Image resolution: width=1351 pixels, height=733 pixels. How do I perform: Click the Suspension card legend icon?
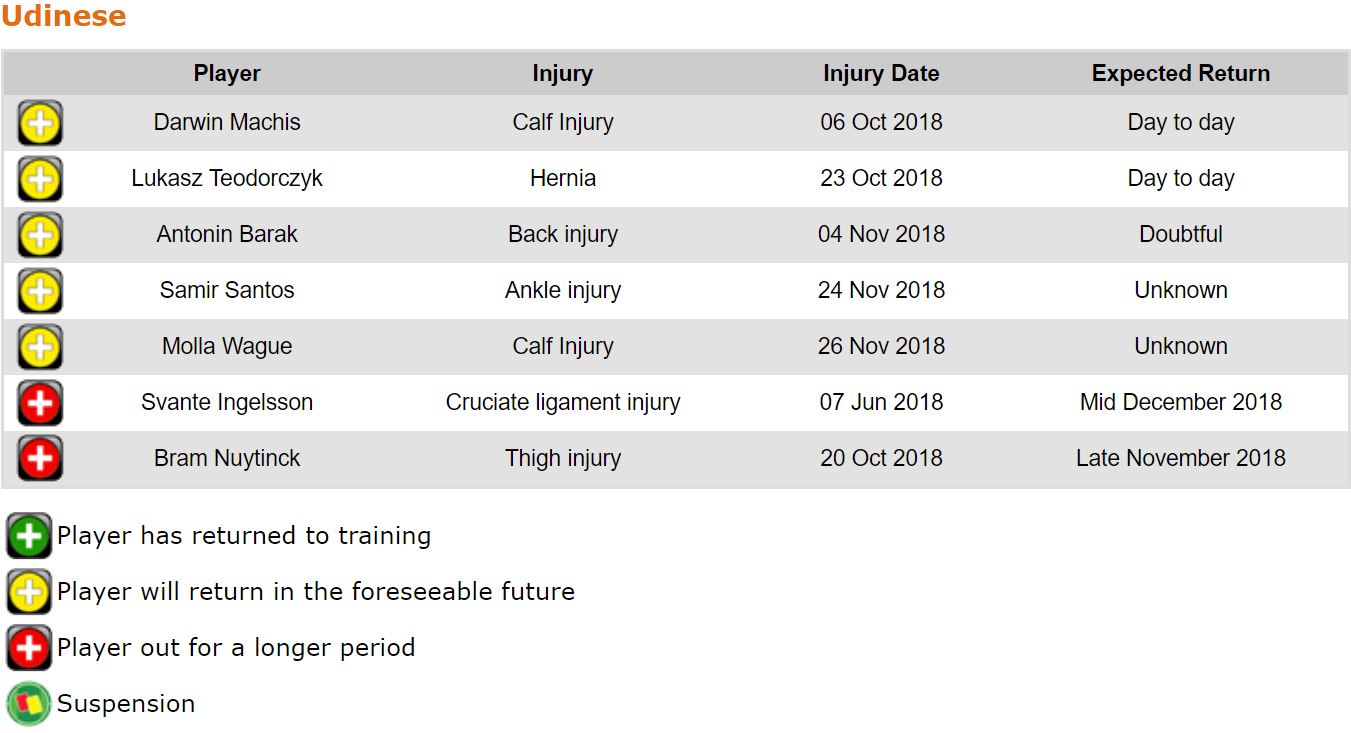tap(29, 704)
